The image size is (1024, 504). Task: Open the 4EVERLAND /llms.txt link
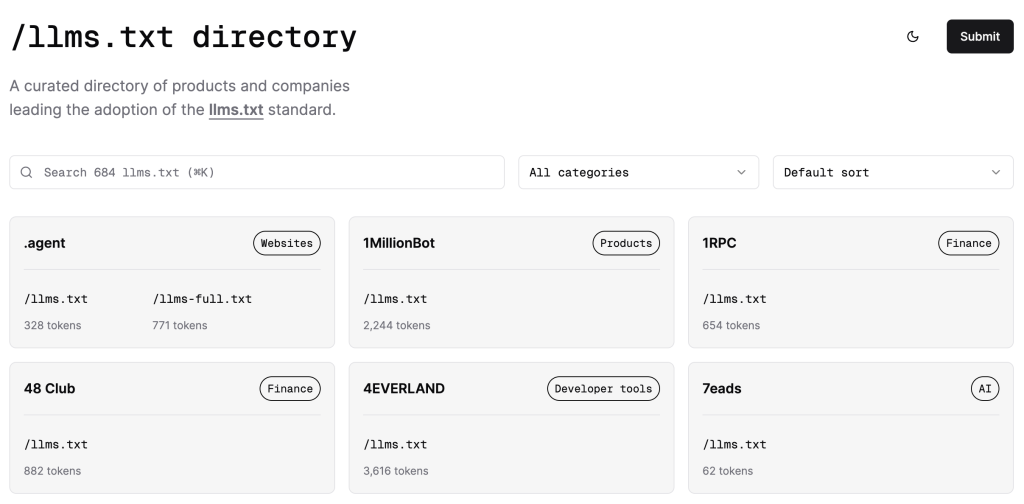pyautogui.click(x=395, y=444)
